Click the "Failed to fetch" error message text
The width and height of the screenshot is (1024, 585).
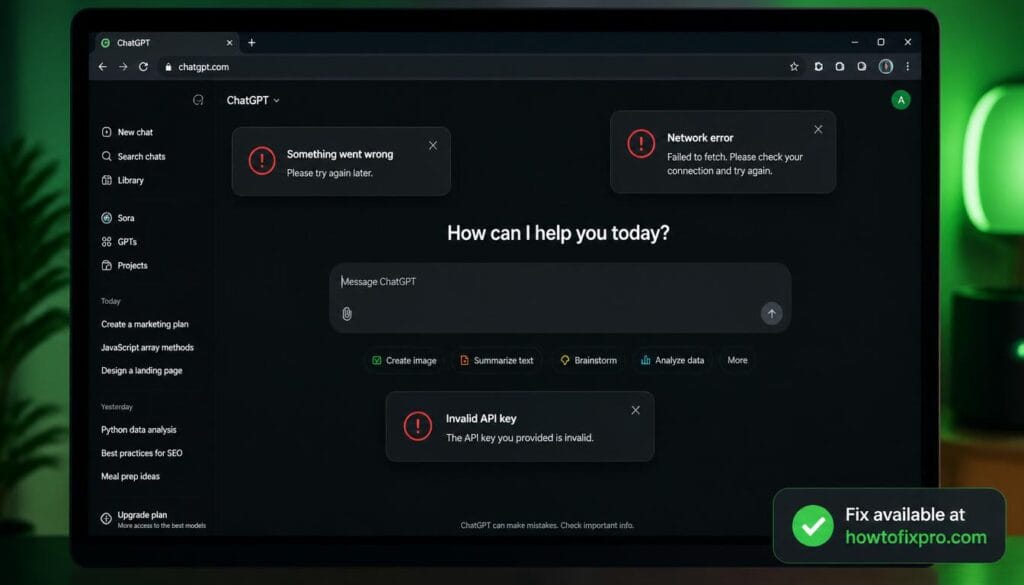click(735, 164)
